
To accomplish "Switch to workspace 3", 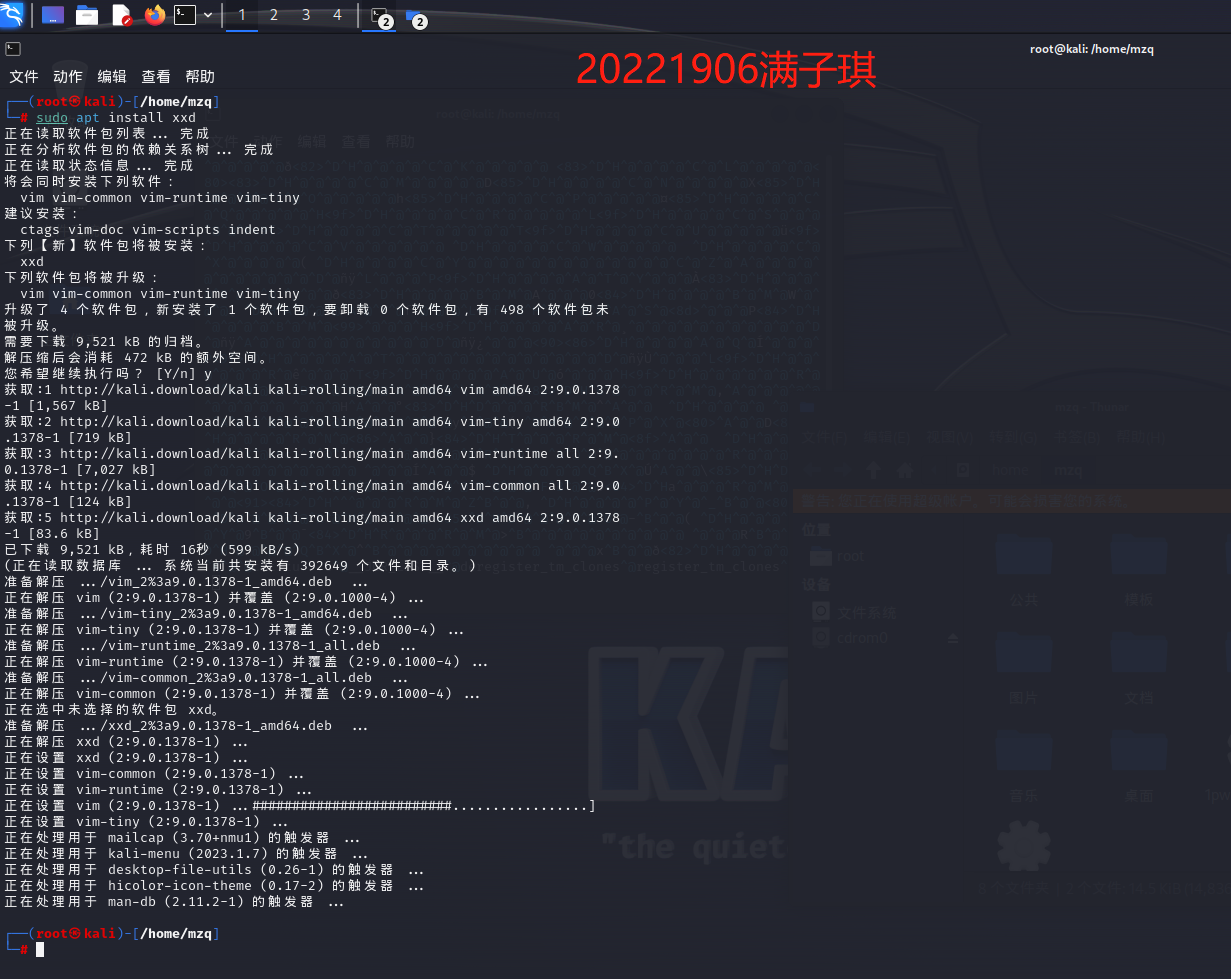I will (306, 15).
